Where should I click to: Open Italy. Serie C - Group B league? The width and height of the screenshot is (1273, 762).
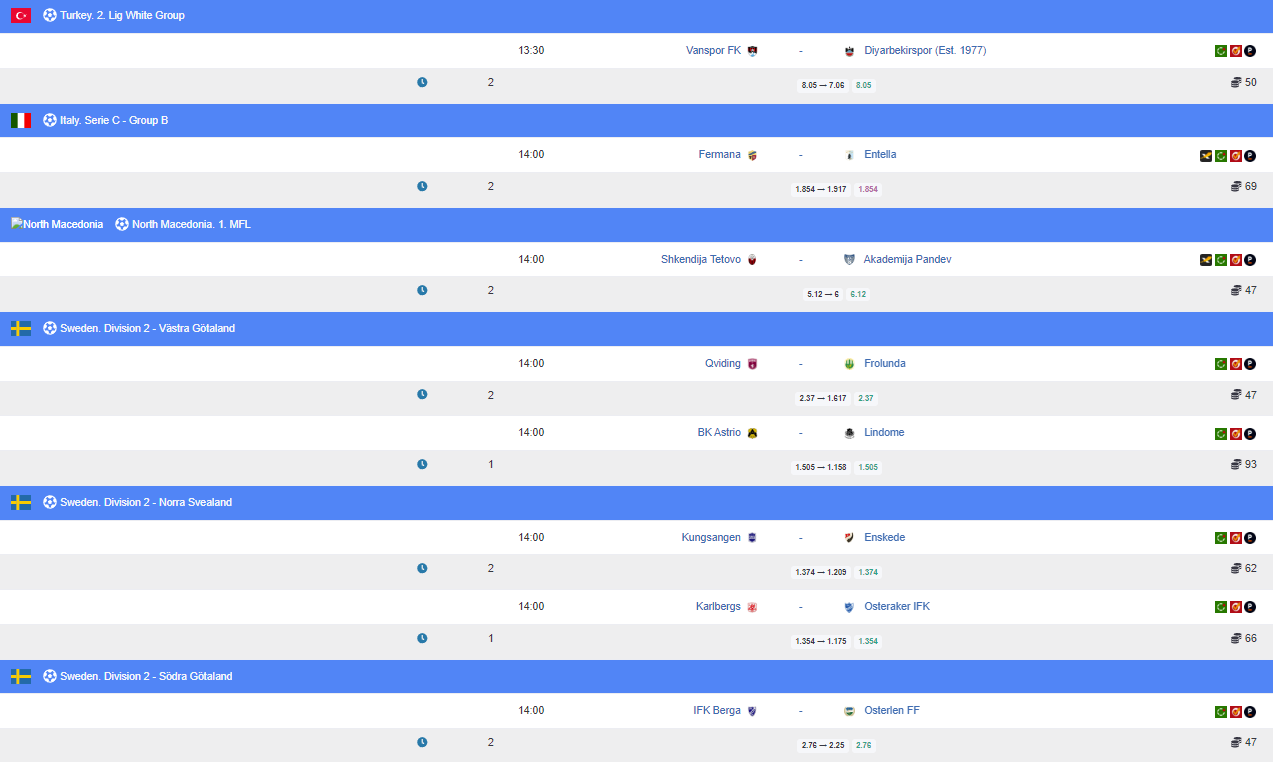[x=114, y=120]
